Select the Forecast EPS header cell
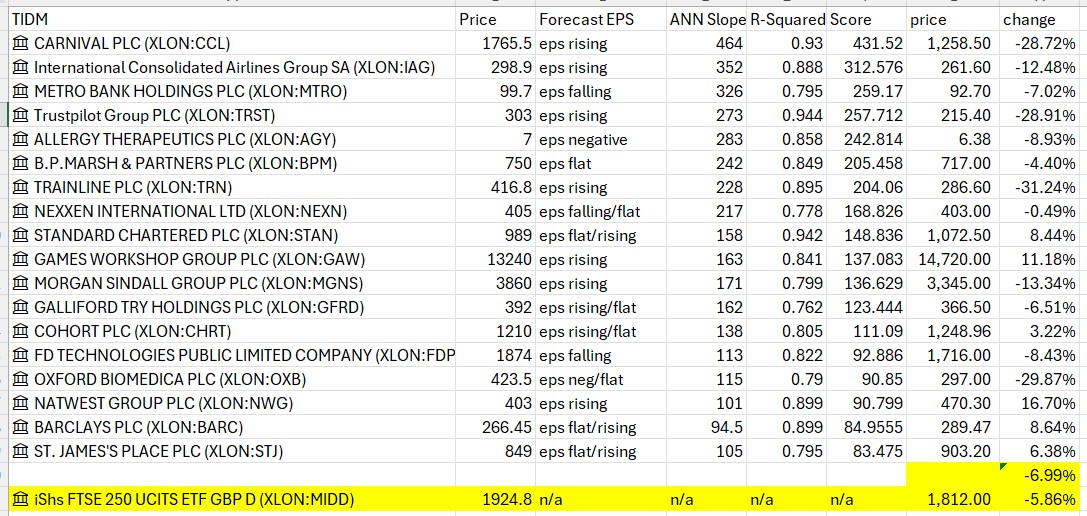The image size is (1087, 516). [600, 19]
